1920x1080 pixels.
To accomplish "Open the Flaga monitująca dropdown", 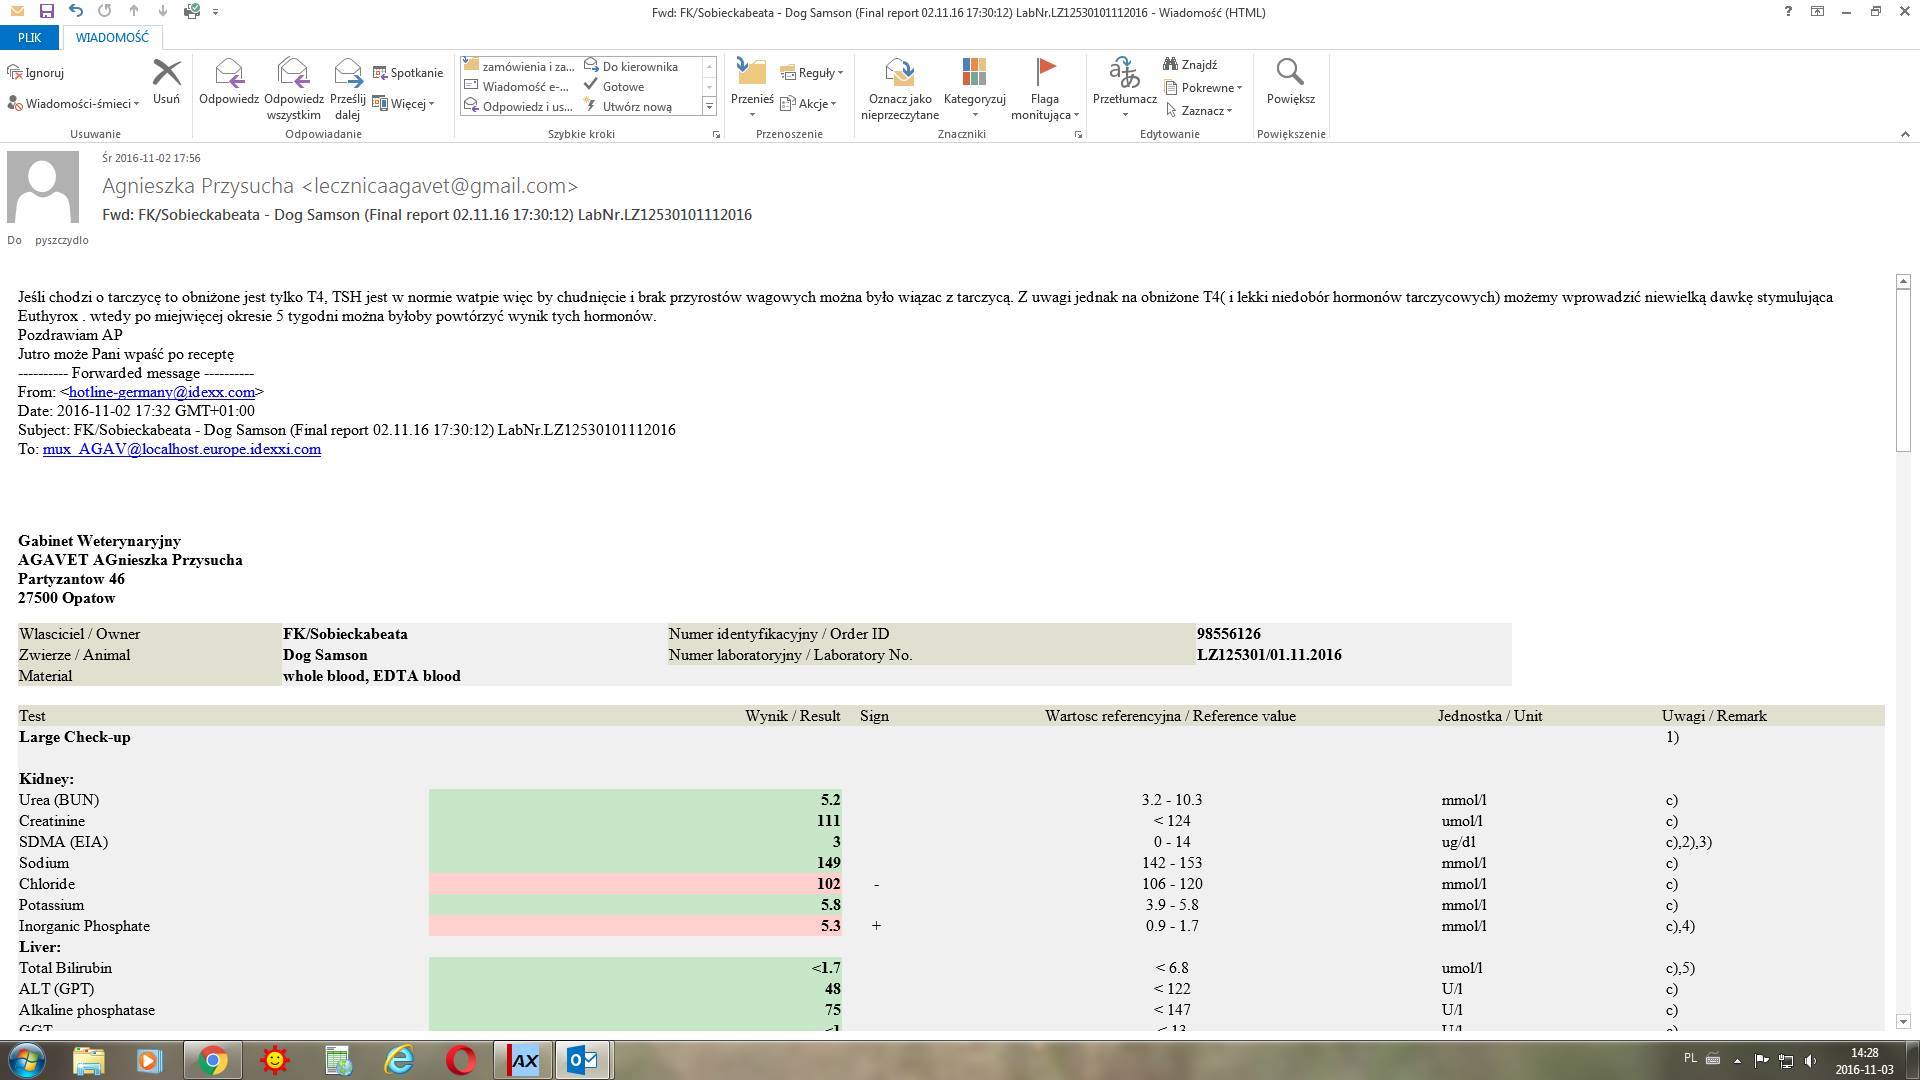I will click(1076, 115).
